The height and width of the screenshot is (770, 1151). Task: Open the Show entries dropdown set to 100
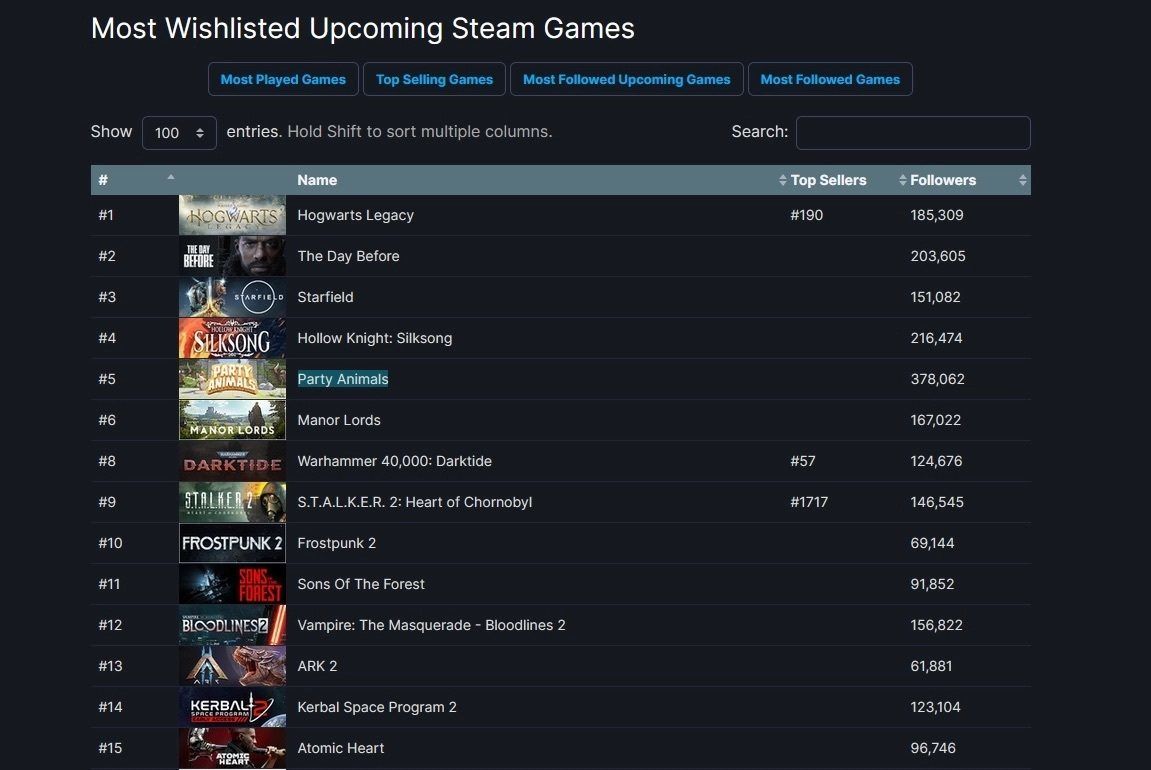pyautogui.click(x=179, y=133)
